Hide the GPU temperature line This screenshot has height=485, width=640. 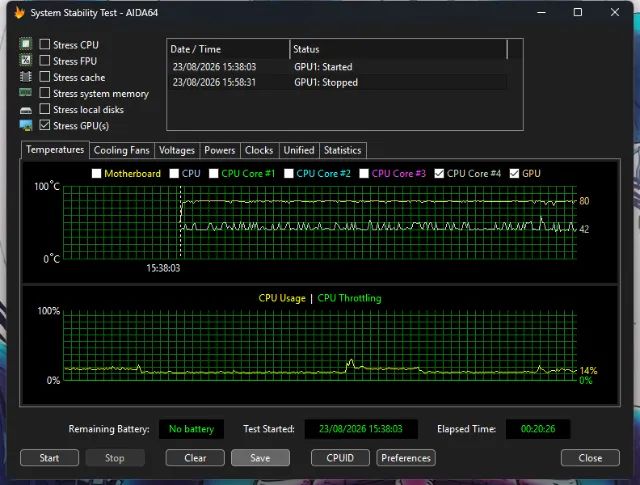pos(514,174)
